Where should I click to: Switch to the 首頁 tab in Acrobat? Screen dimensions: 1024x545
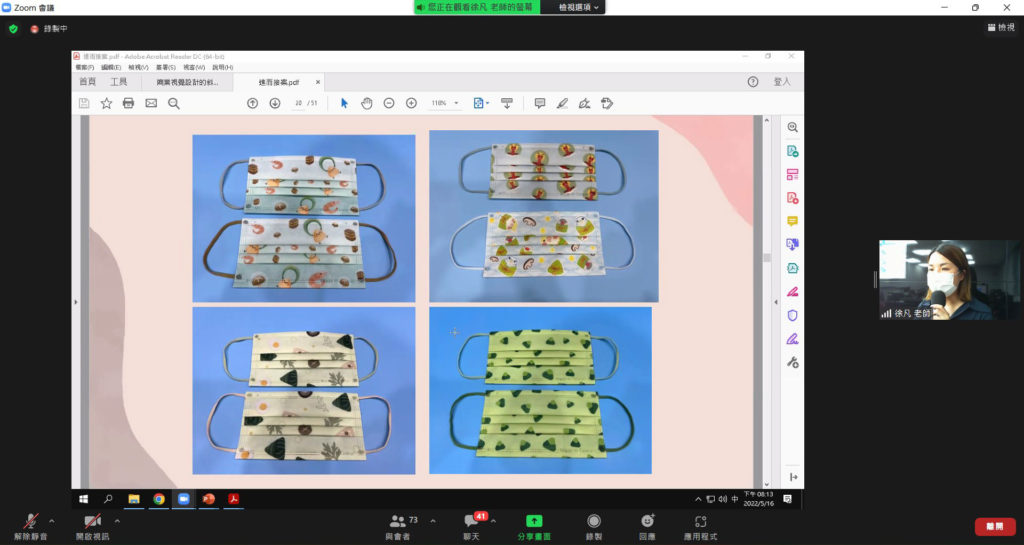88,82
